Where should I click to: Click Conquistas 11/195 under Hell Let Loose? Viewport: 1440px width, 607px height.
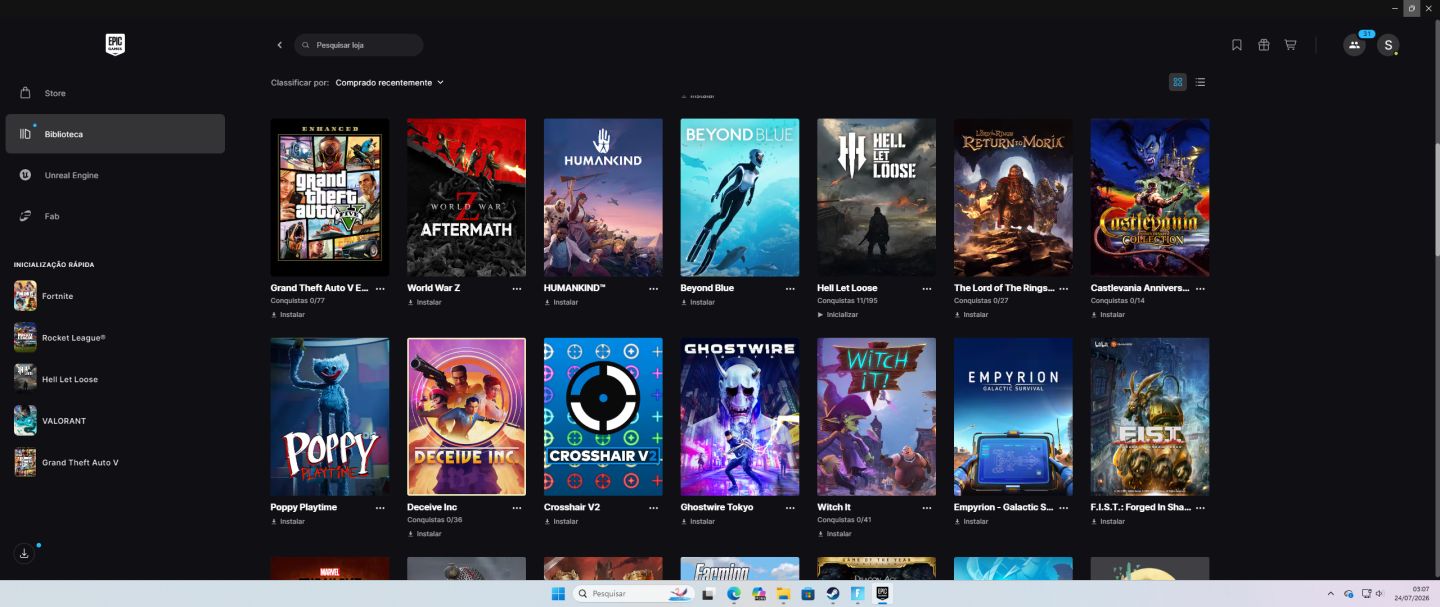pyautogui.click(x=847, y=301)
